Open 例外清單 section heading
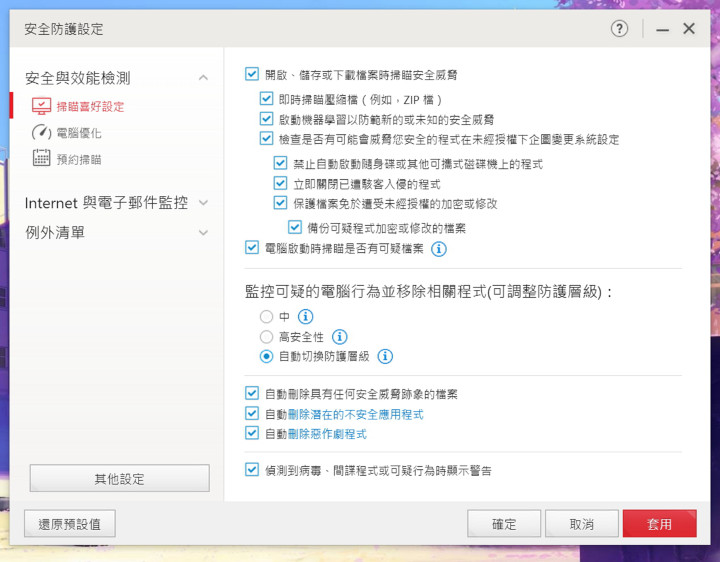Image resolution: width=720 pixels, height=562 pixels. pos(55,232)
